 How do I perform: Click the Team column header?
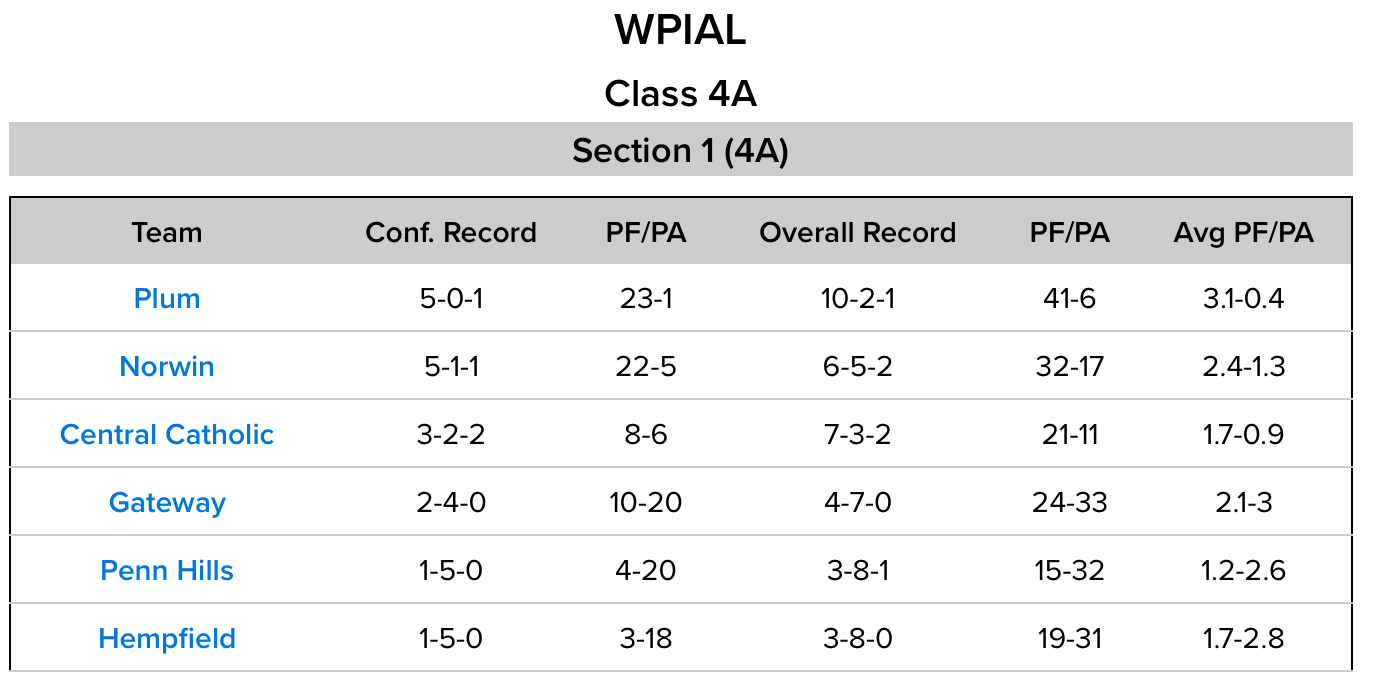167,233
